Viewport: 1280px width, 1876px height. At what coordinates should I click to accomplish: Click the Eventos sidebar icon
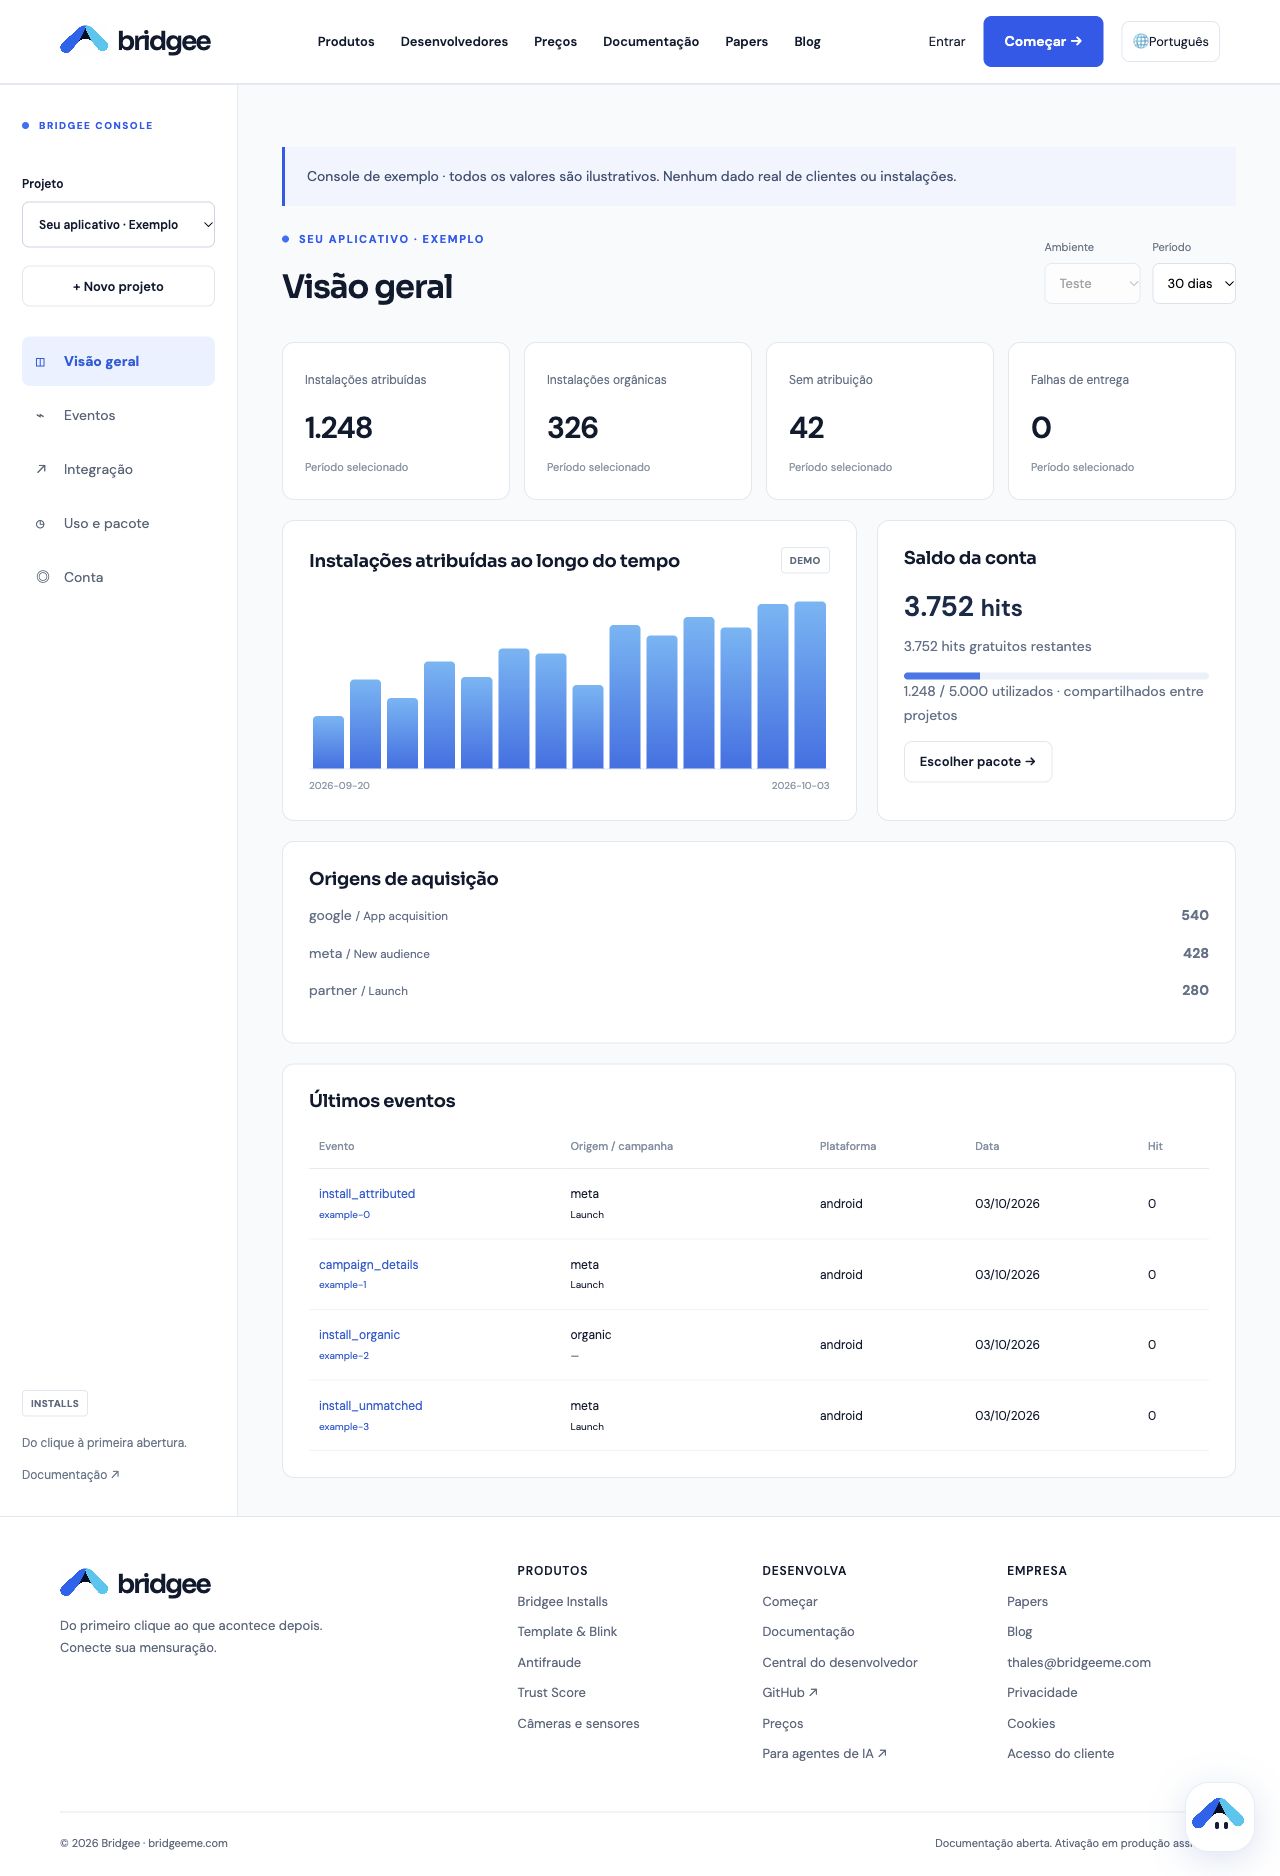pyautogui.click(x=41, y=416)
